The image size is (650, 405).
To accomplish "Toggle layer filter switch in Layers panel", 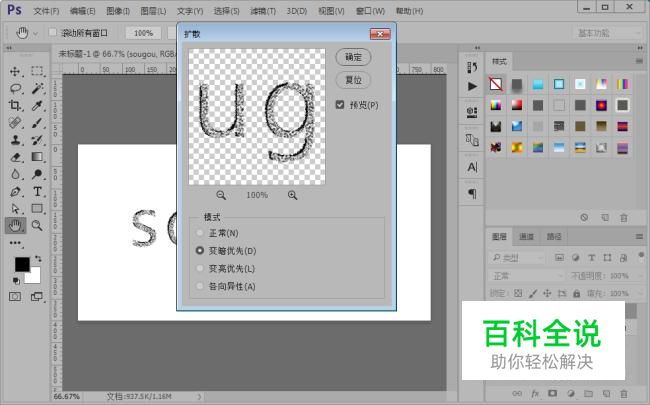I will point(641,256).
